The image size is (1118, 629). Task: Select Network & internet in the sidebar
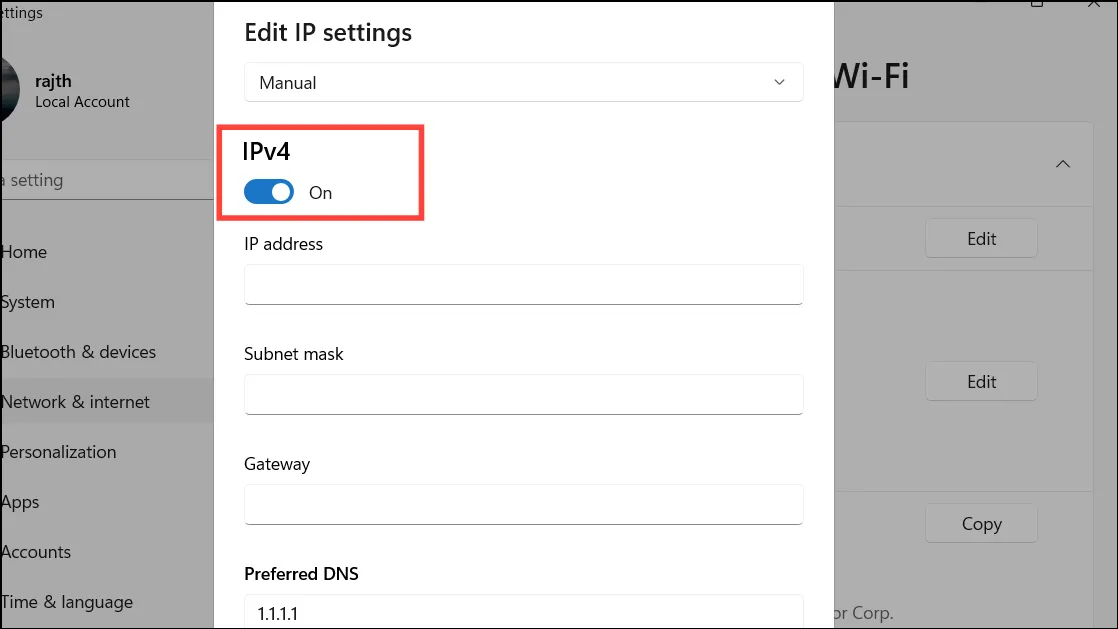click(75, 402)
